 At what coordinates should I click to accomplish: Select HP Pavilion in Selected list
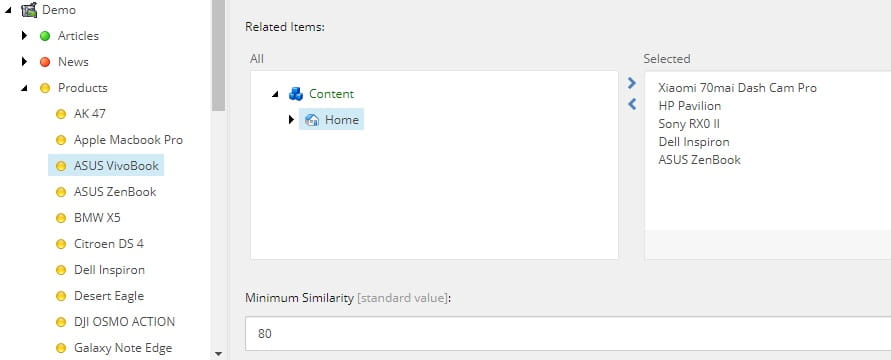pos(689,106)
